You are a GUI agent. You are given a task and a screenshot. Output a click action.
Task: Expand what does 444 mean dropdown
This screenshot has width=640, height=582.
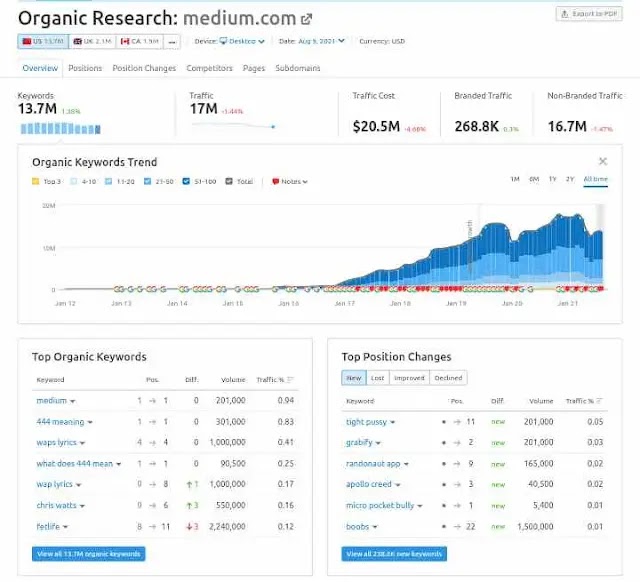(x=119, y=464)
